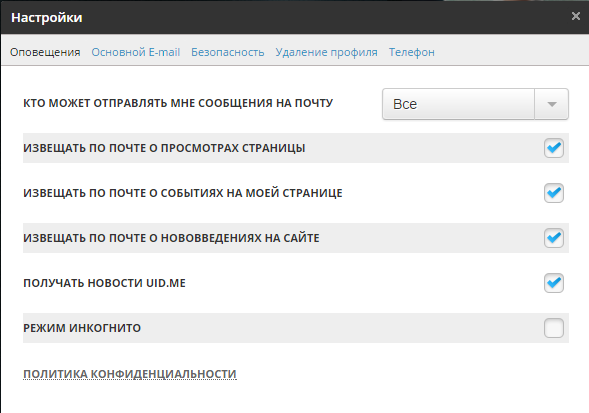Uncheck the о просмотрах страницы notification checkbox
589x413 pixels.
click(x=554, y=148)
